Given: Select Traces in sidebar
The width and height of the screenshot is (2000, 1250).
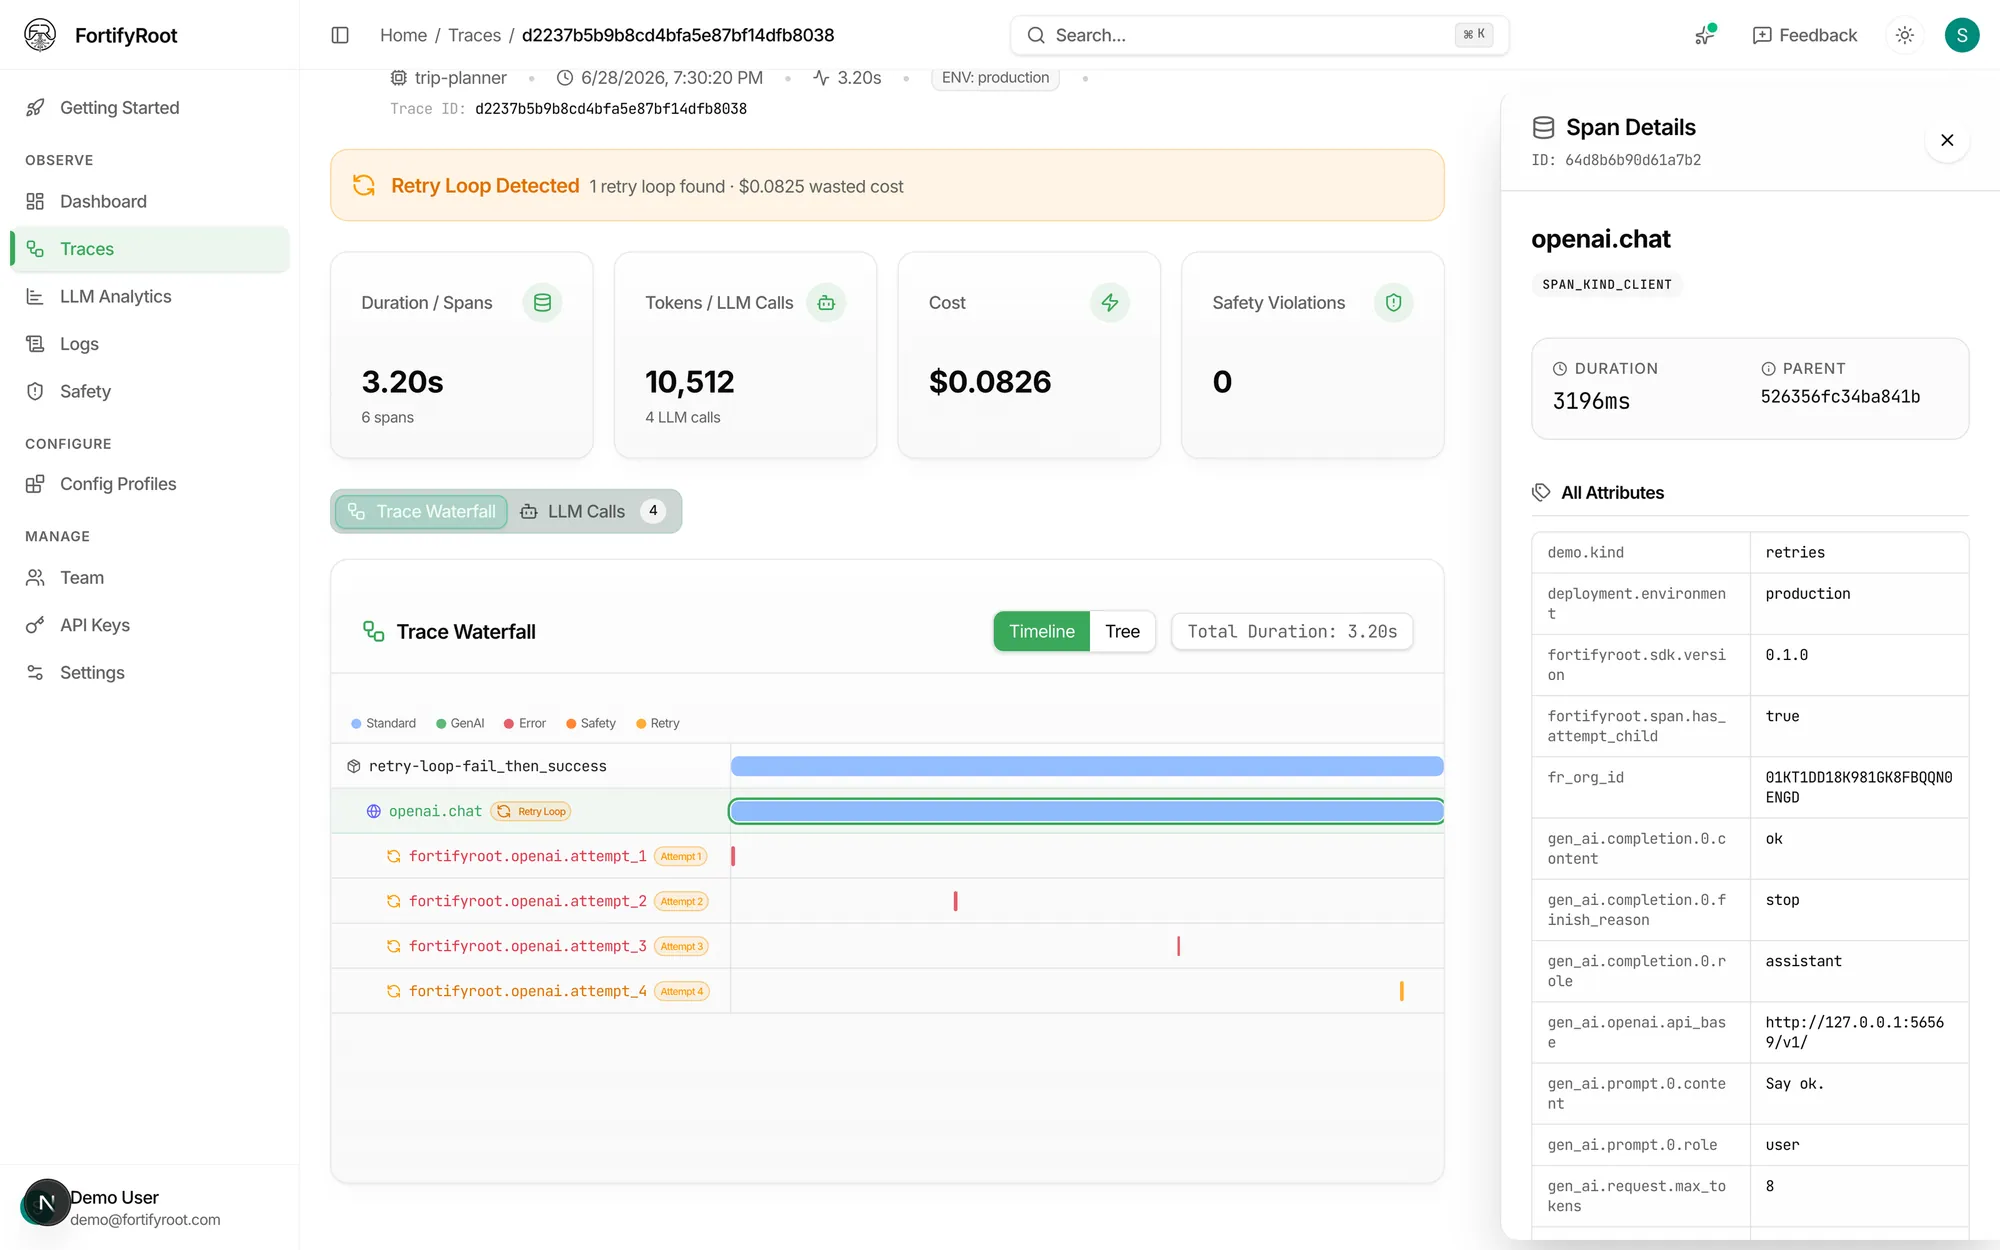Looking at the screenshot, I should pyautogui.click(x=150, y=249).
